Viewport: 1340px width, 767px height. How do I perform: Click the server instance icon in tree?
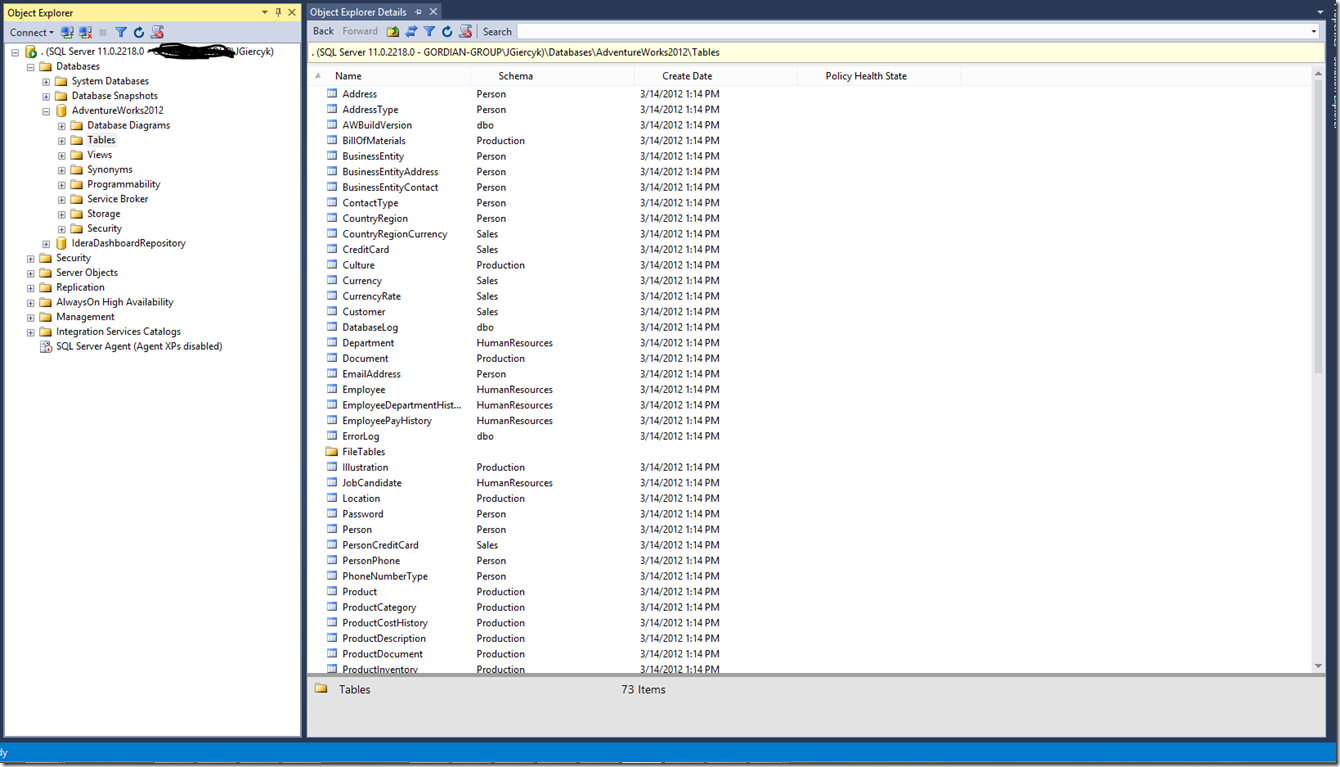click(30, 52)
